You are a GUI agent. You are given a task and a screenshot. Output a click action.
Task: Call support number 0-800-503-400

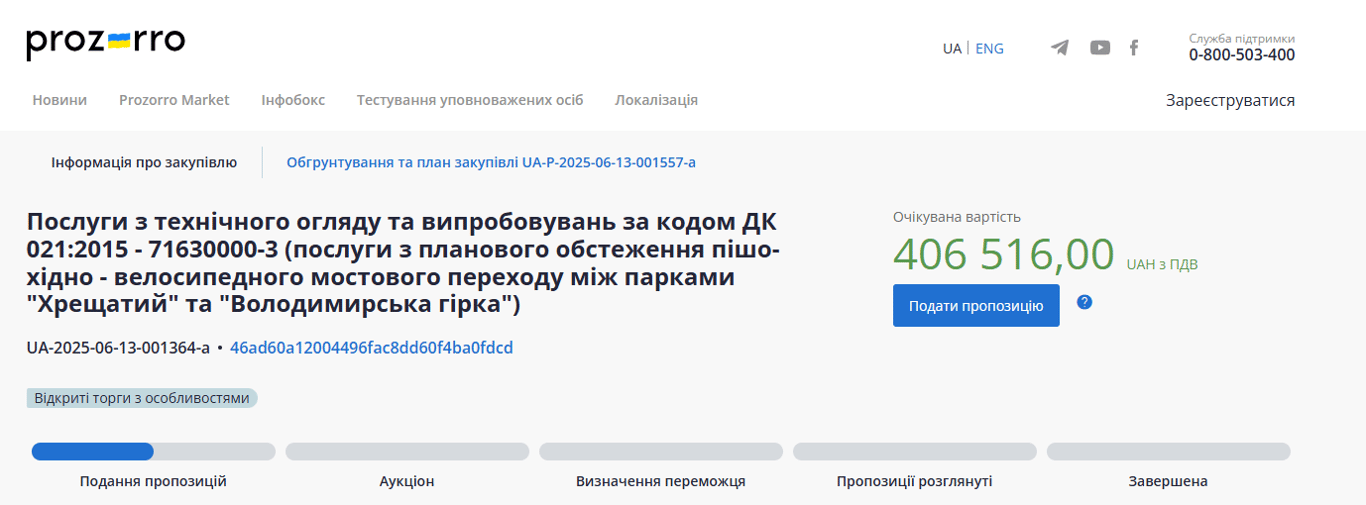(x=1241, y=55)
